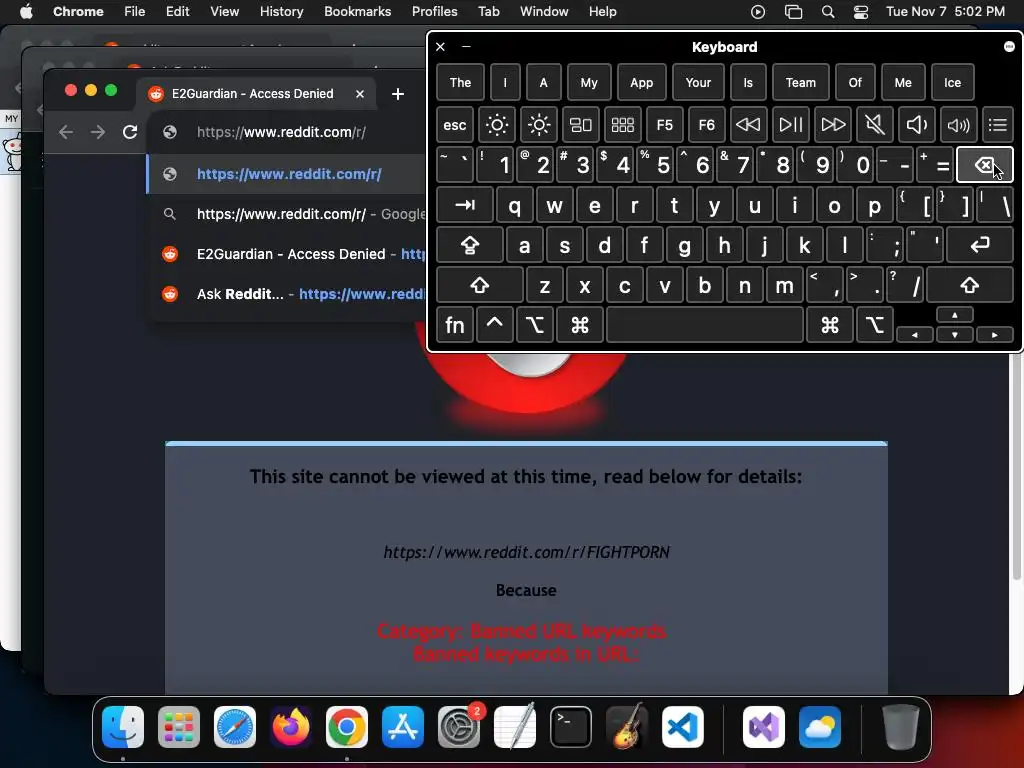Toggle the left option key
This screenshot has height=768, width=1024.
(x=535, y=325)
